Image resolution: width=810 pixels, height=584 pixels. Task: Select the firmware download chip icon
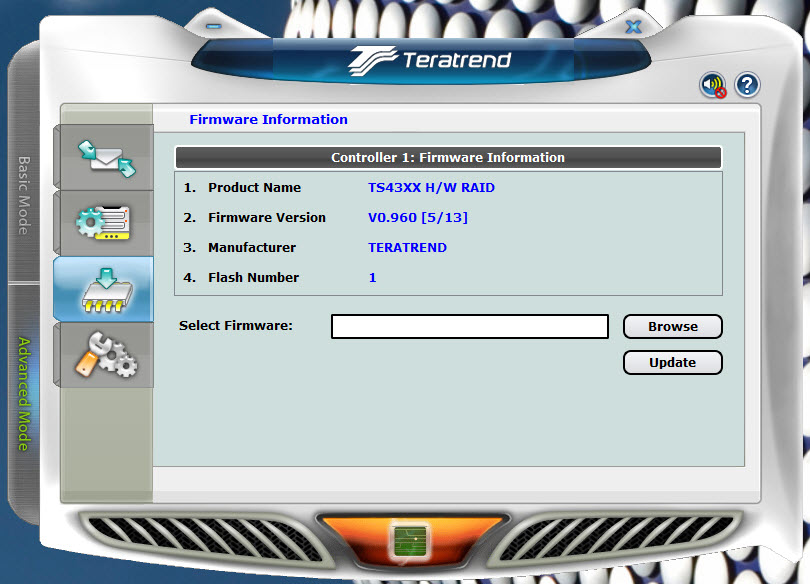107,290
